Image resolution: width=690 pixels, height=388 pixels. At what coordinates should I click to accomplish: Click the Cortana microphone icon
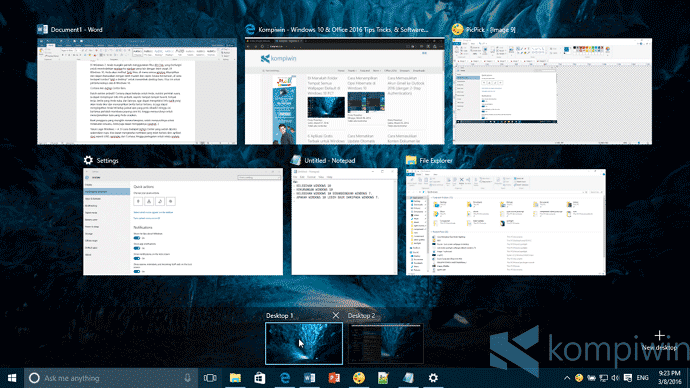[x=187, y=378]
